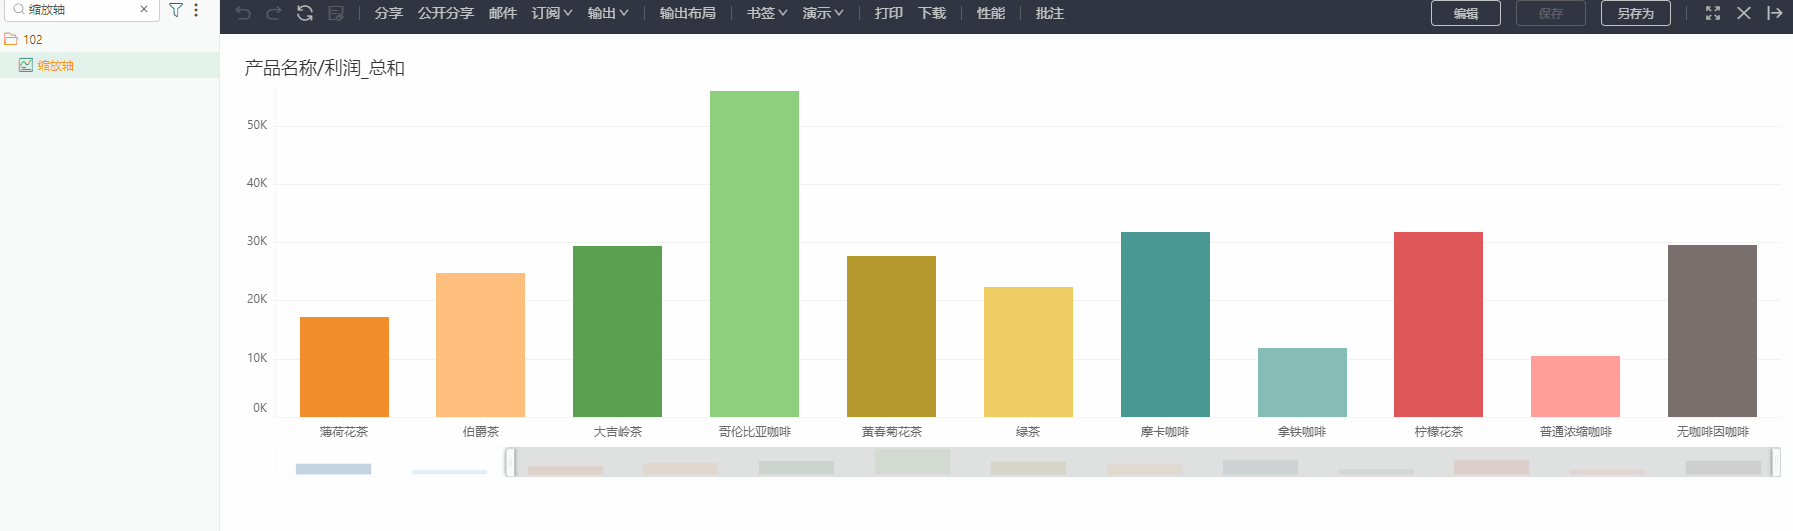Screen dimensions: 1793x531
Task: Click the 哥伦比亚咖啡 bar in chart
Action: pos(754,254)
